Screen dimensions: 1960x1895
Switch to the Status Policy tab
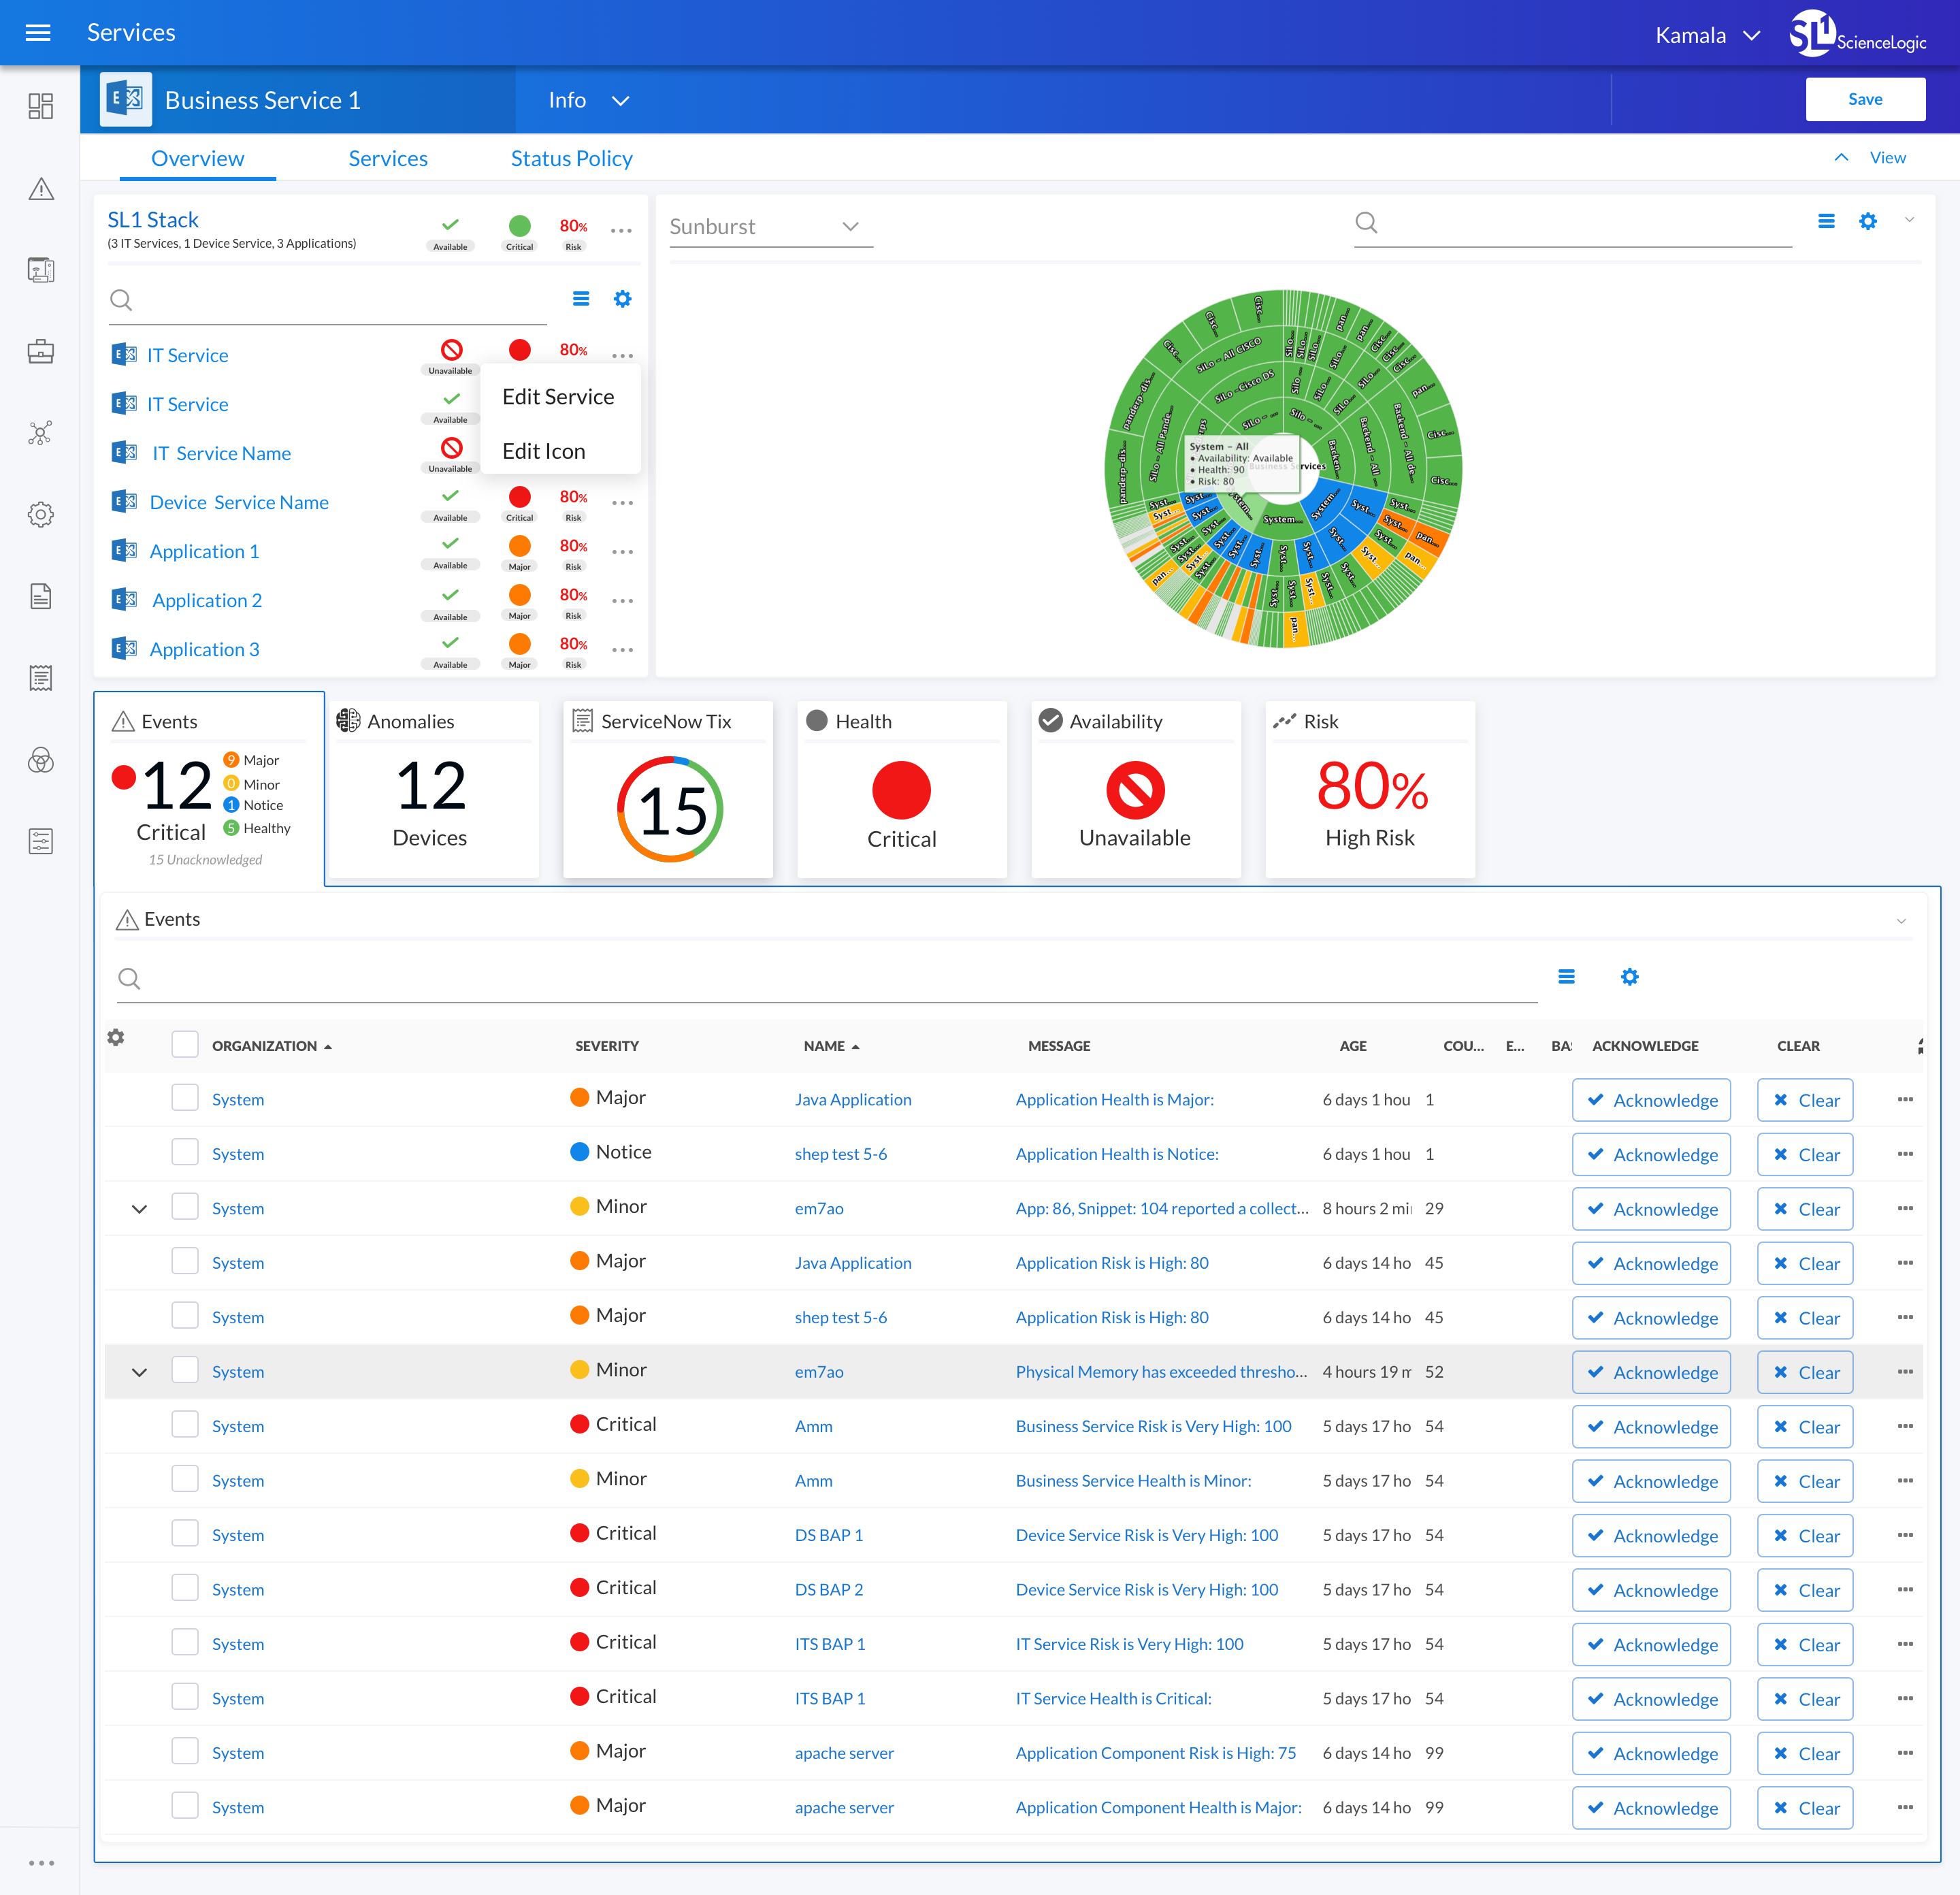pyautogui.click(x=571, y=158)
